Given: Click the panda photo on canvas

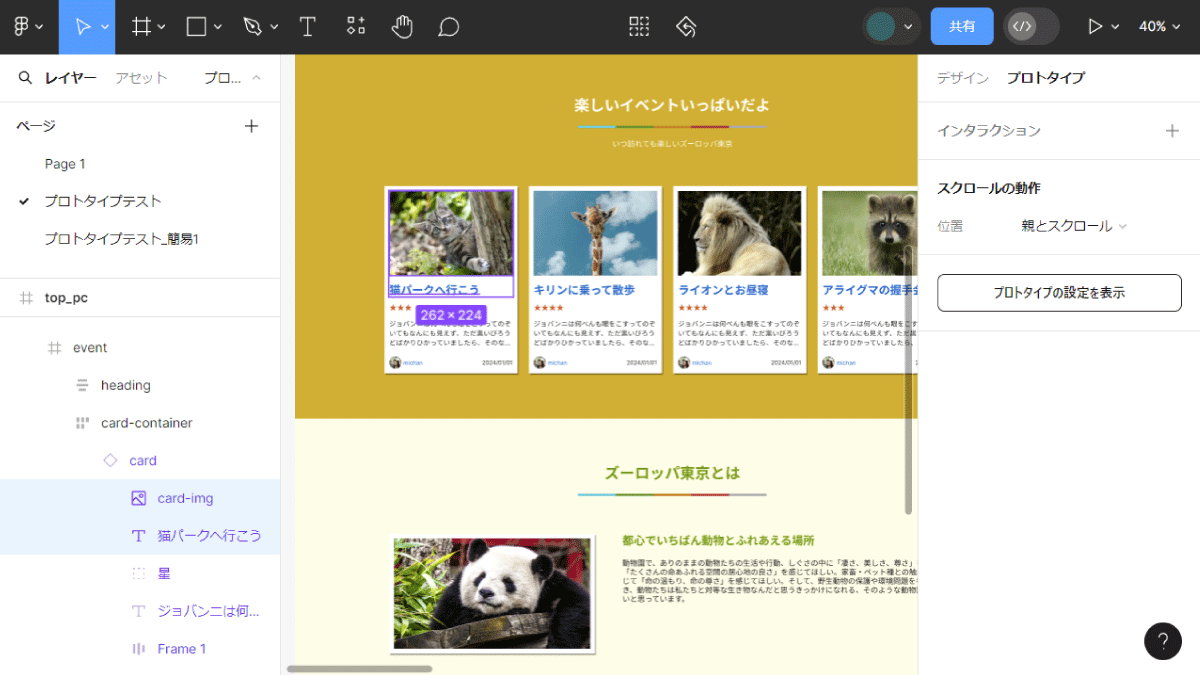Looking at the screenshot, I should point(492,594).
